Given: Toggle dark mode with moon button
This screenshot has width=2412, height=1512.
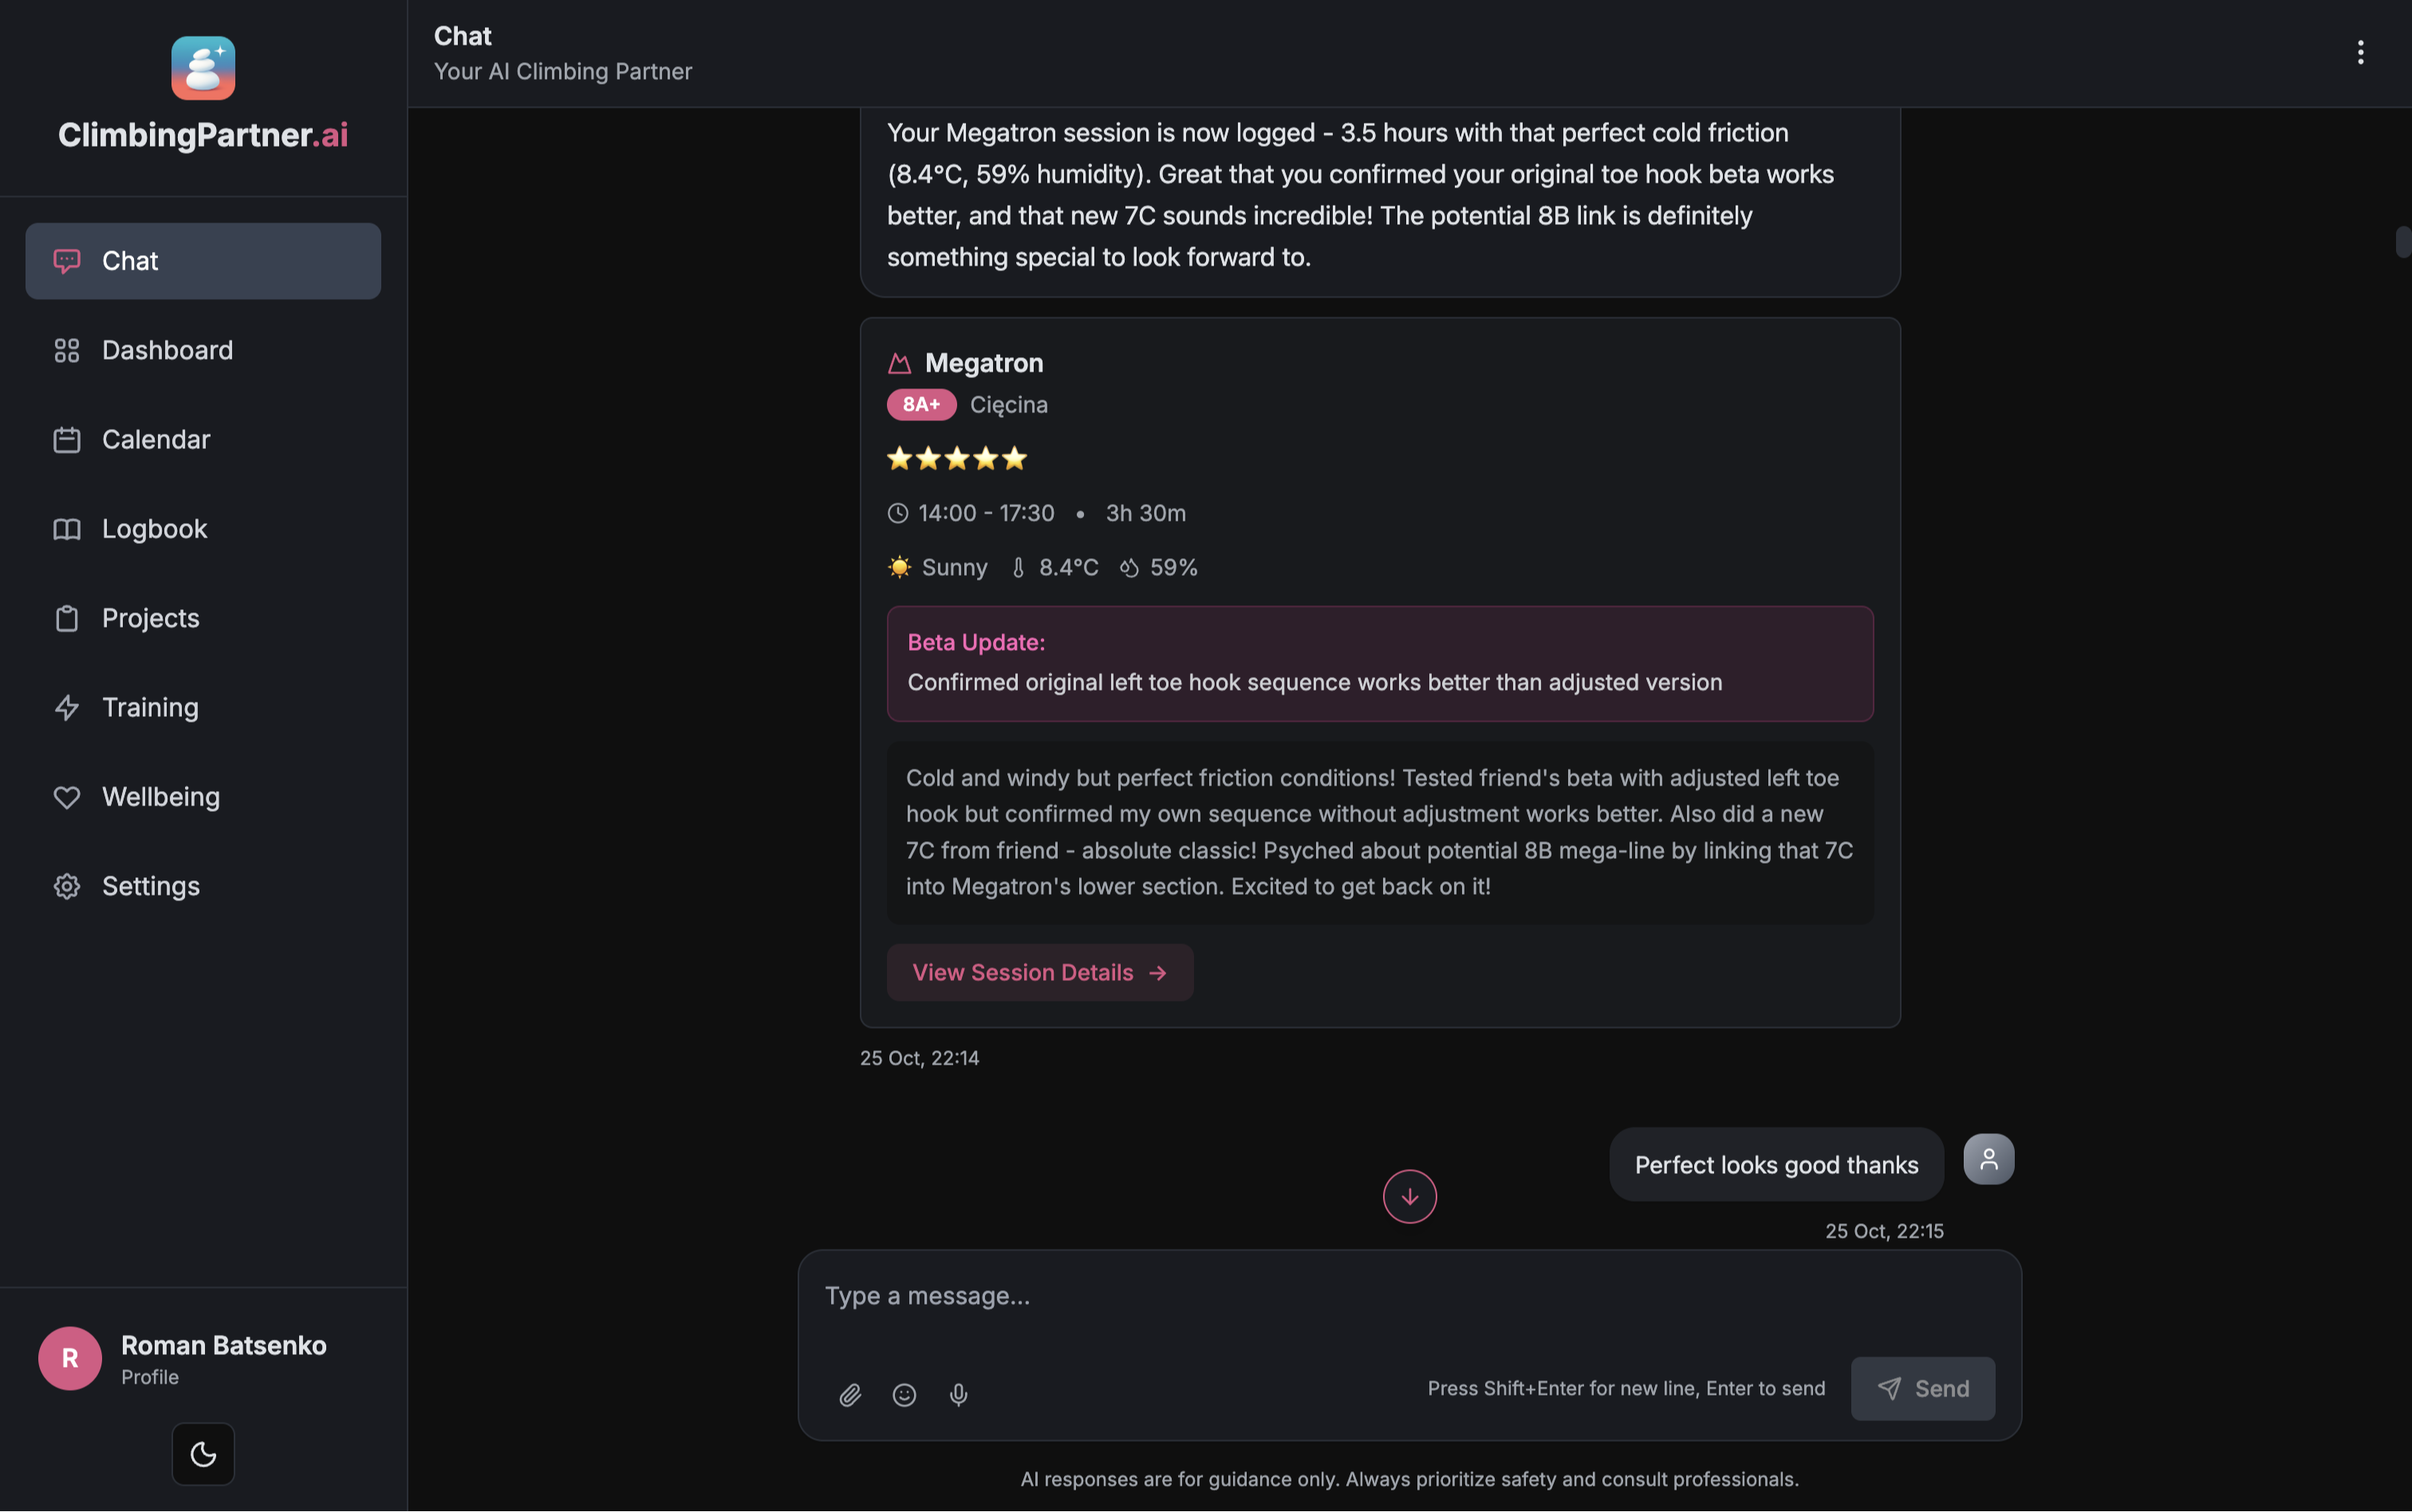Looking at the screenshot, I should tap(203, 1453).
